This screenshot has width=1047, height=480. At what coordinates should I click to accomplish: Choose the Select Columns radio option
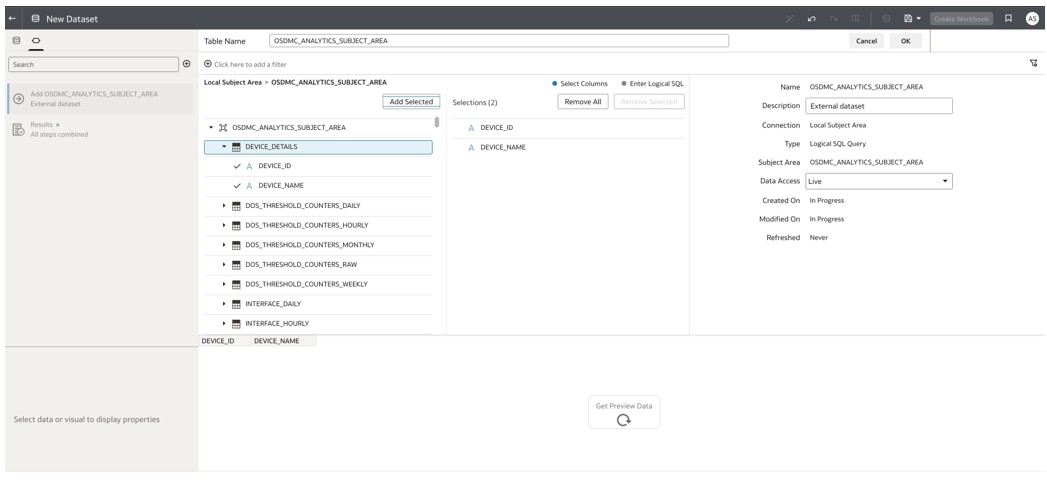(580, 83)
